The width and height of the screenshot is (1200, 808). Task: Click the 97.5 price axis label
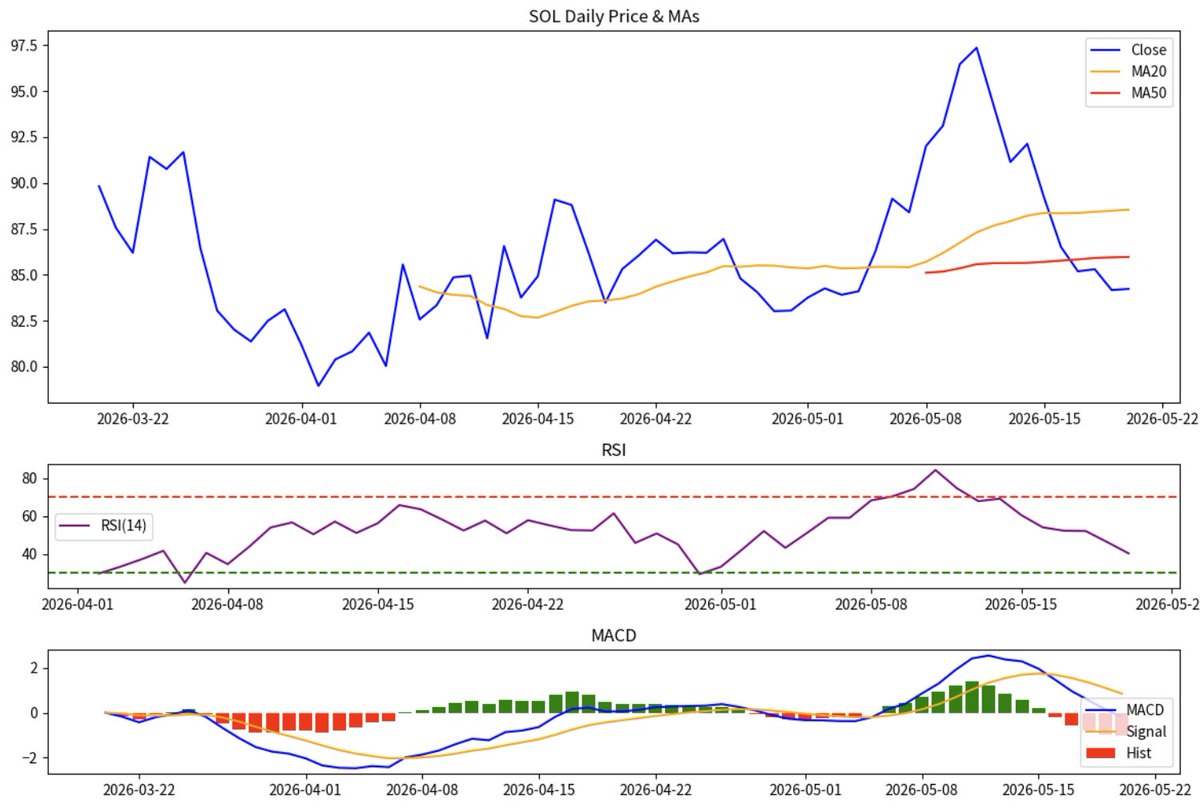point(25,46)
